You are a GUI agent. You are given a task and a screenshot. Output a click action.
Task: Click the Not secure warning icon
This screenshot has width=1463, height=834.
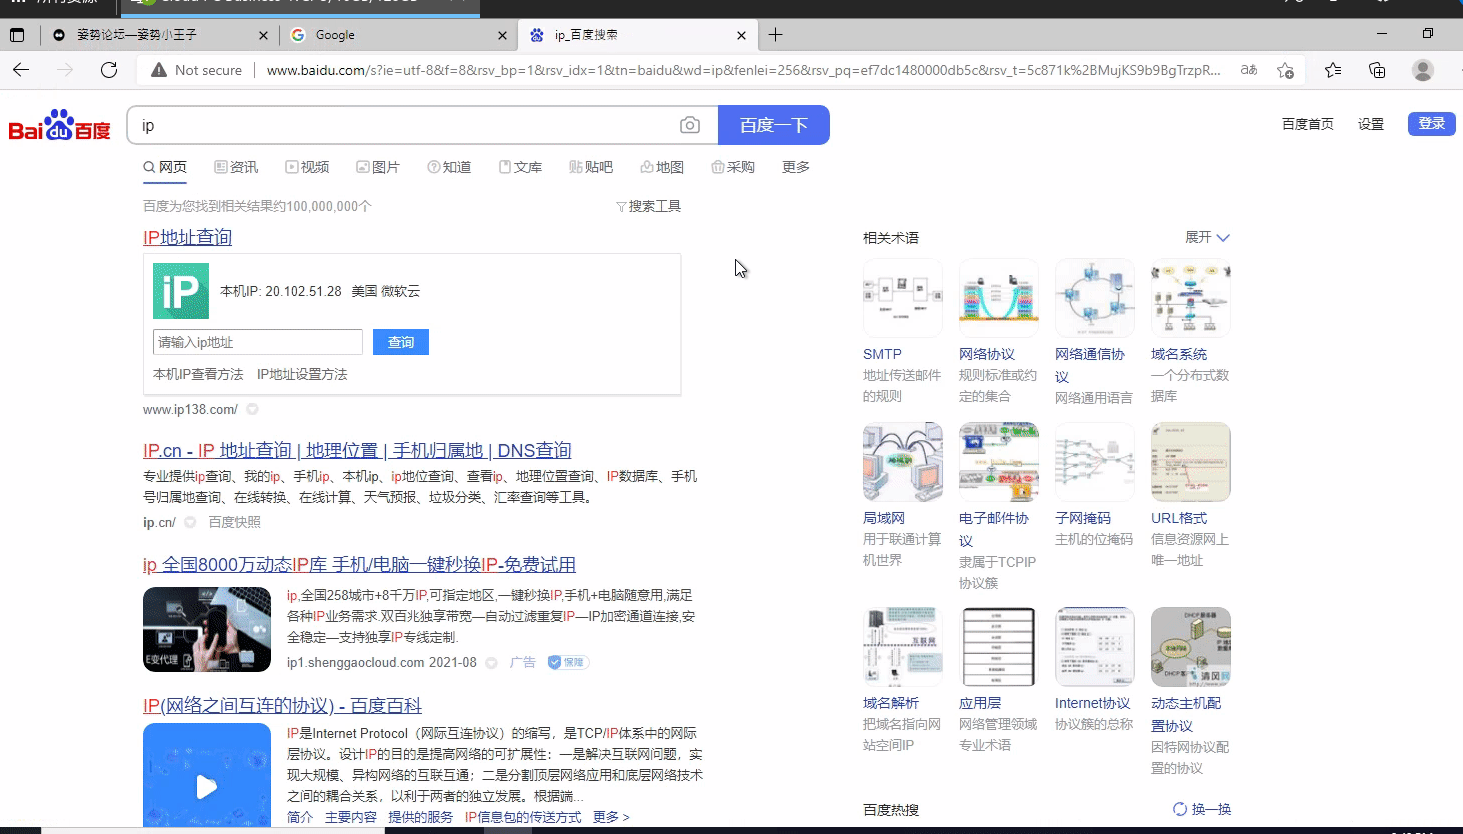[x=158, y=70]
